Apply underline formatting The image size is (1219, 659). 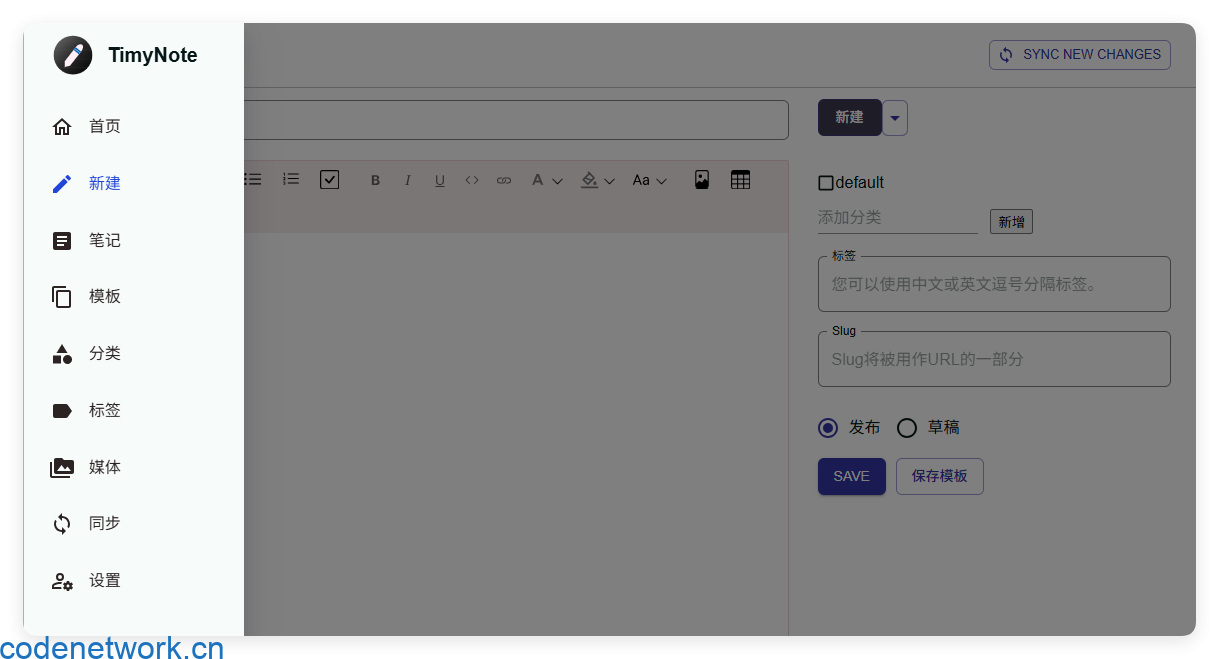click(x=440, y=181)
